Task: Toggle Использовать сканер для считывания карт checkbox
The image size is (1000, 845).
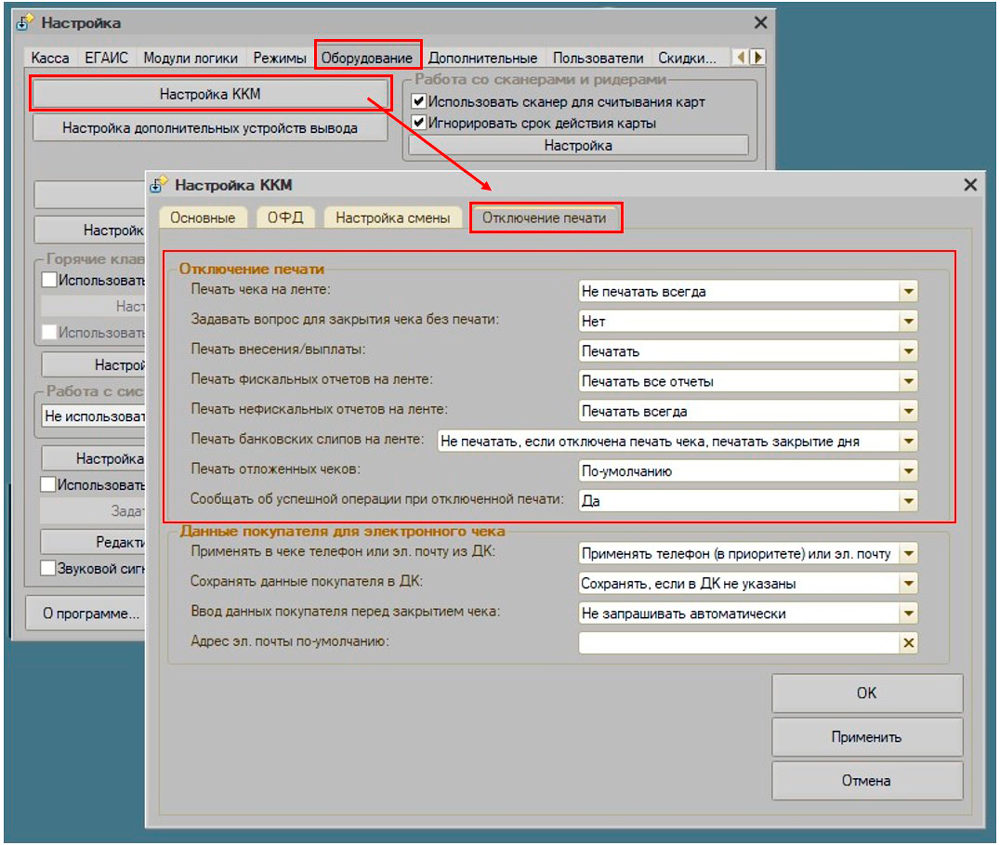Action: click(419, 102)
